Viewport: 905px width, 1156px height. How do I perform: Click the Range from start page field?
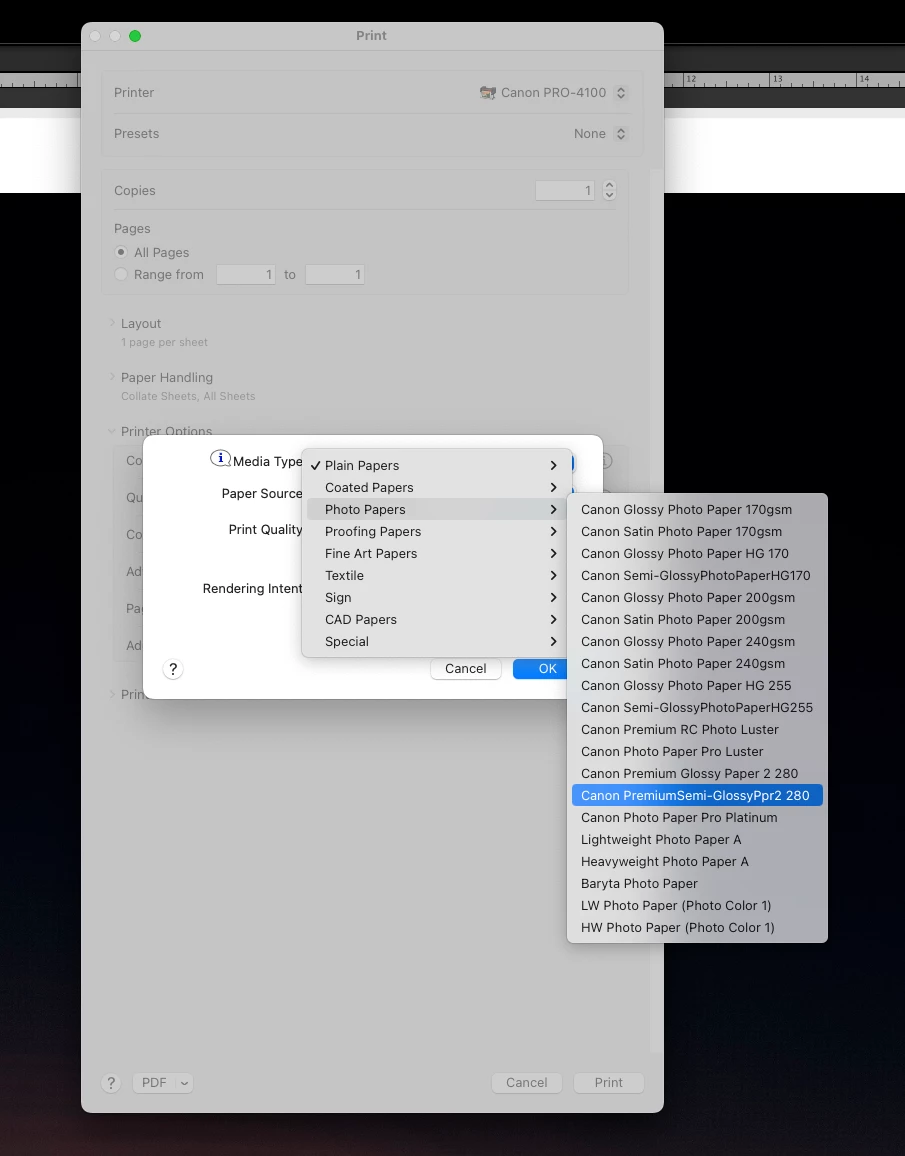245,274
